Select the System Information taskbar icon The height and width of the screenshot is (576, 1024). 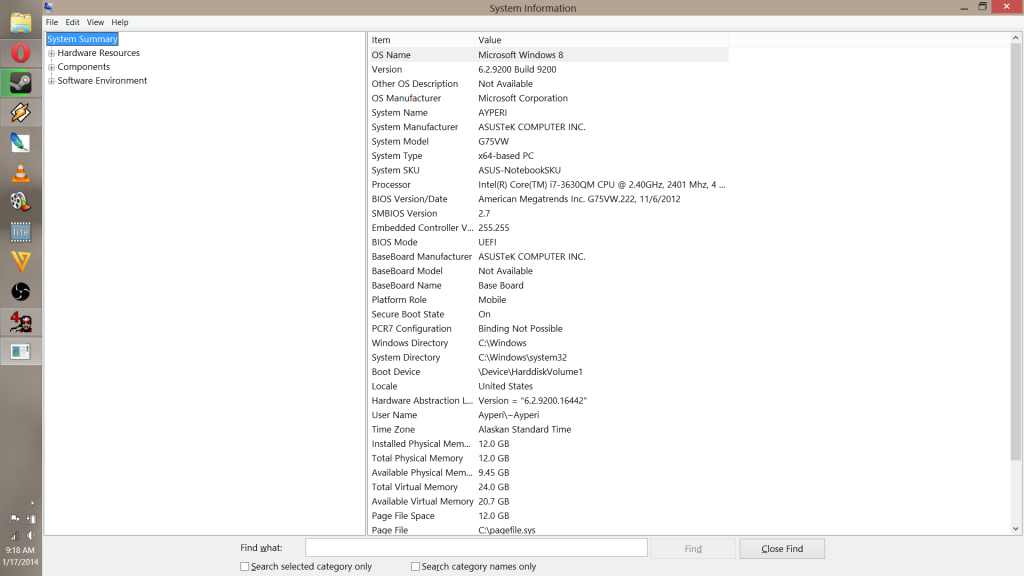tap(20, 352)
